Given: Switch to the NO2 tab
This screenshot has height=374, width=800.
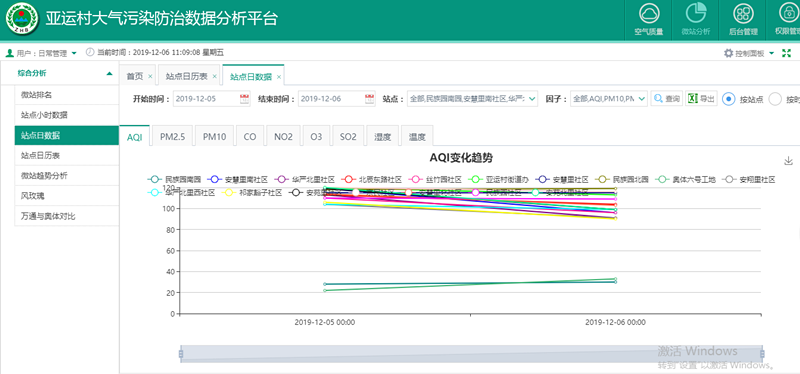Looking at the screenshot, I should click(283, 137).
